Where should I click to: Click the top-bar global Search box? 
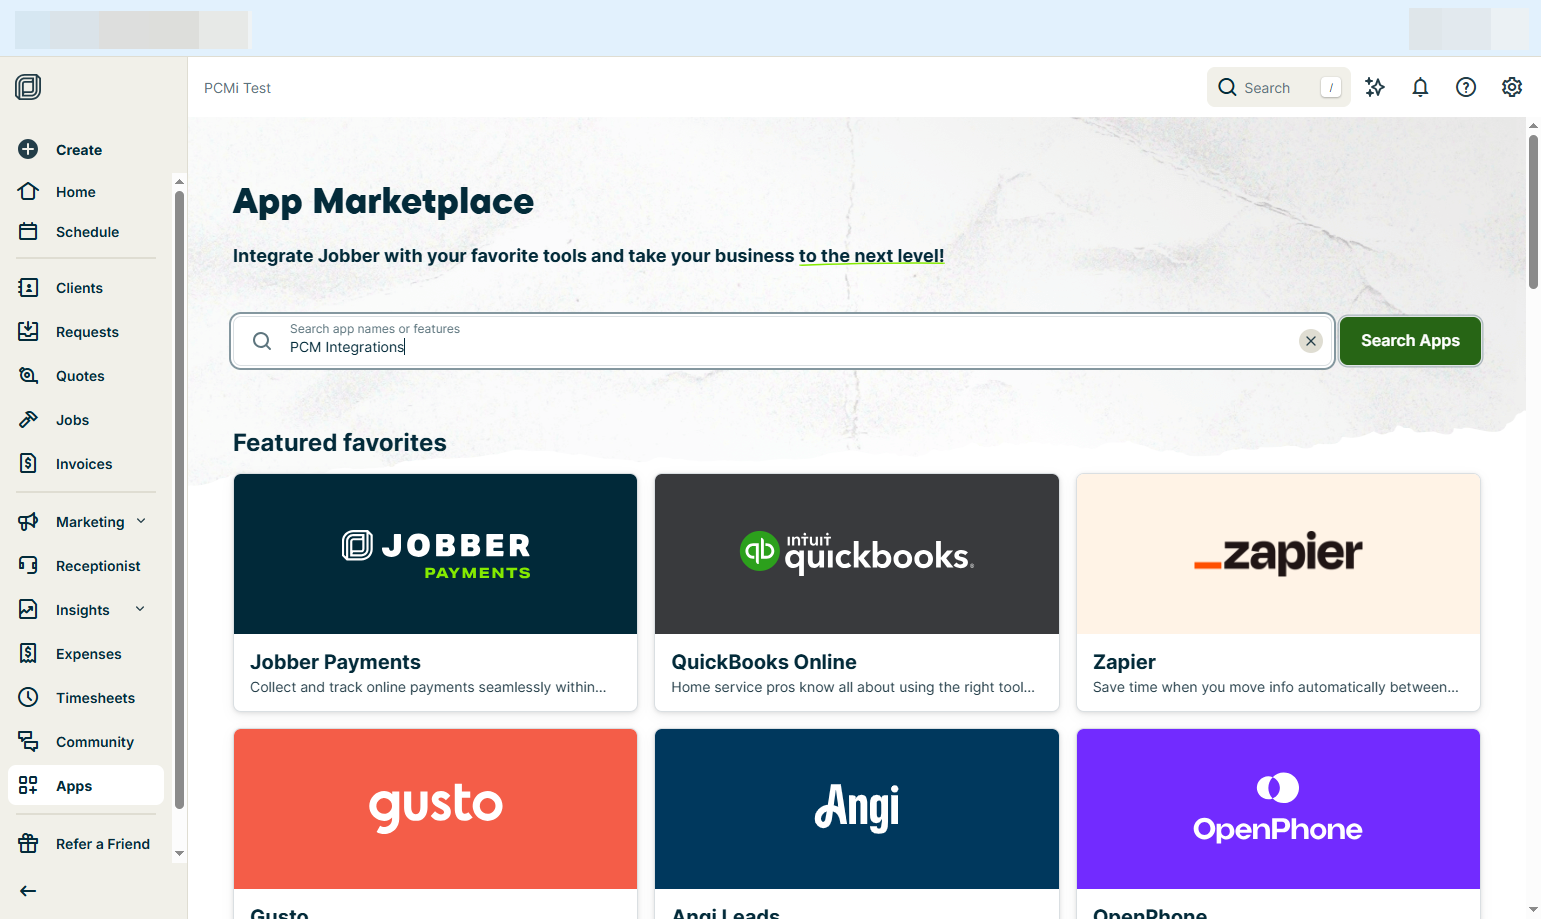(x=1279, y=87)
